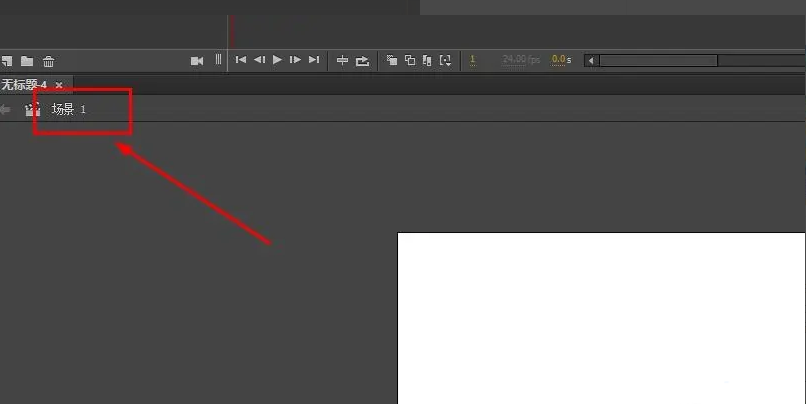Toggle Onion Skin mode

pos(392,60)
